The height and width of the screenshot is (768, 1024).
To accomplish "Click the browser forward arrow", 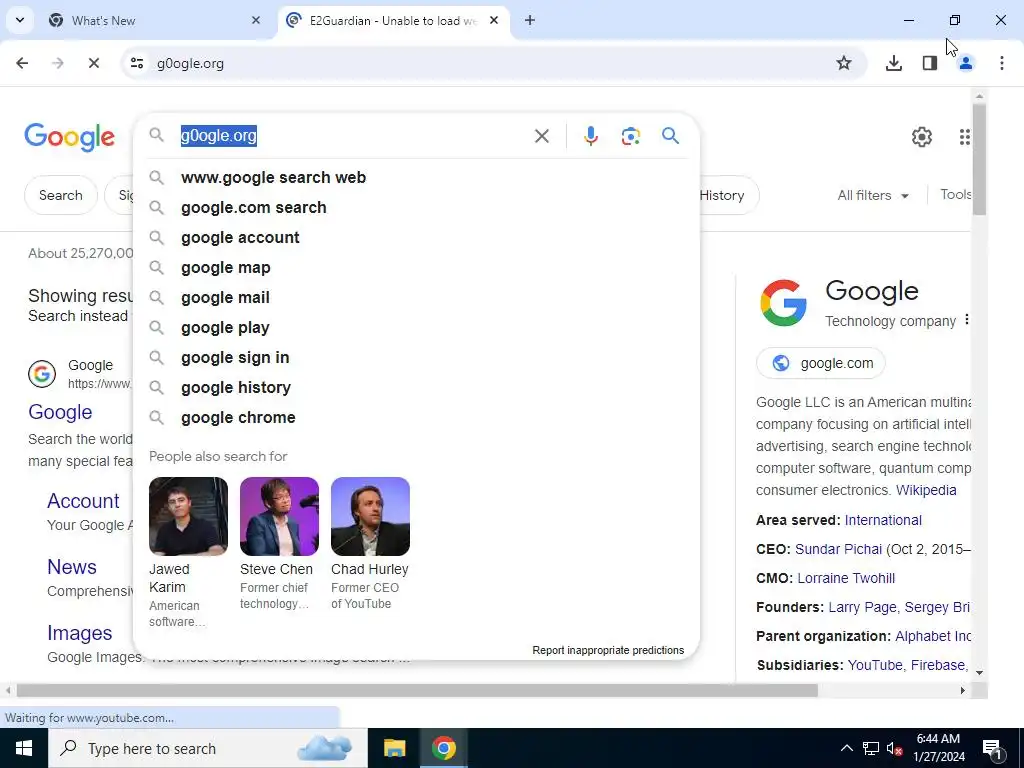I will point(58,63).
